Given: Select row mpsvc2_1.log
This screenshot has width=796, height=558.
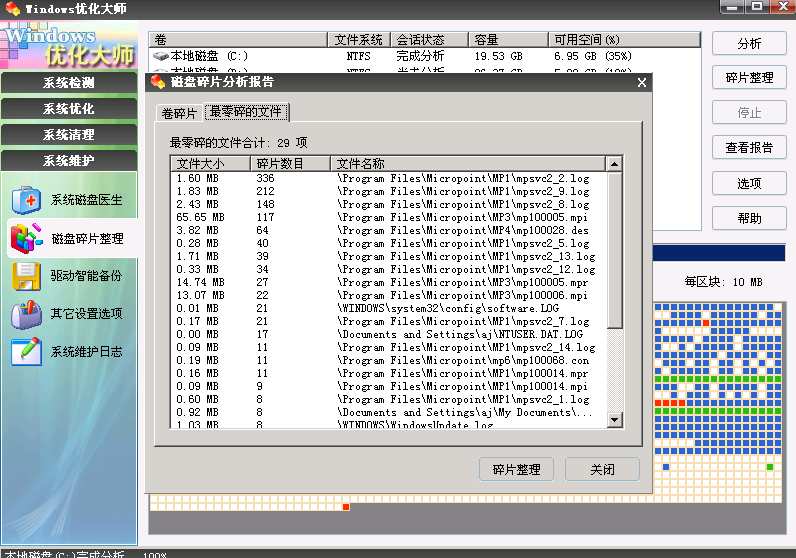Looking at the screenshot, I should tap(388, 400).
